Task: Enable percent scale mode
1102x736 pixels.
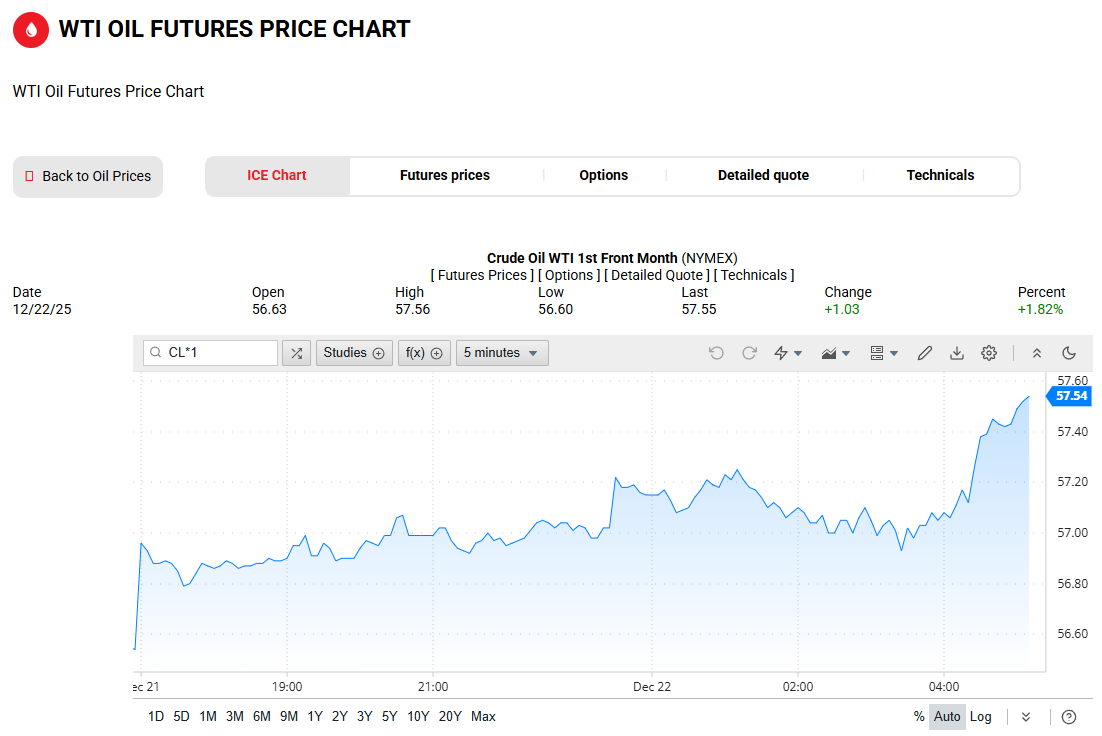Action: point(919,716)
